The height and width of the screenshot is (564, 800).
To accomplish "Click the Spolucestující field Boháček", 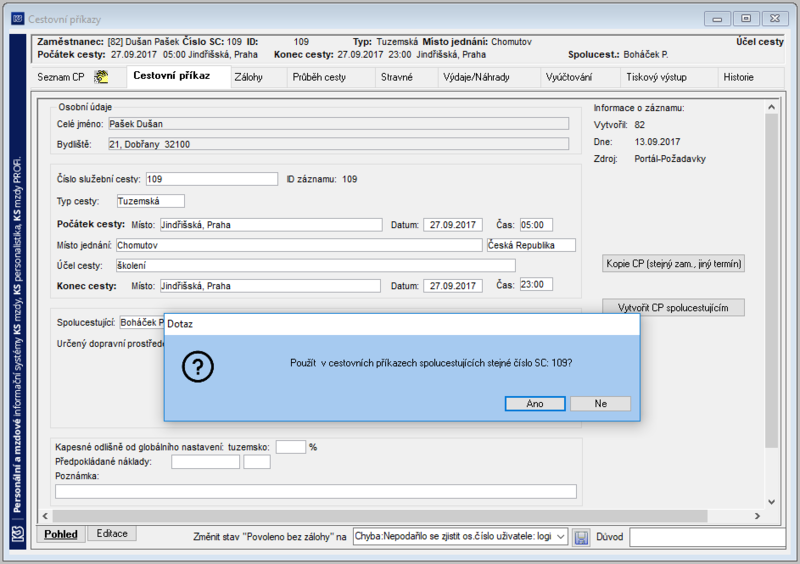I will pyautogui.click(x=141, y=323).
